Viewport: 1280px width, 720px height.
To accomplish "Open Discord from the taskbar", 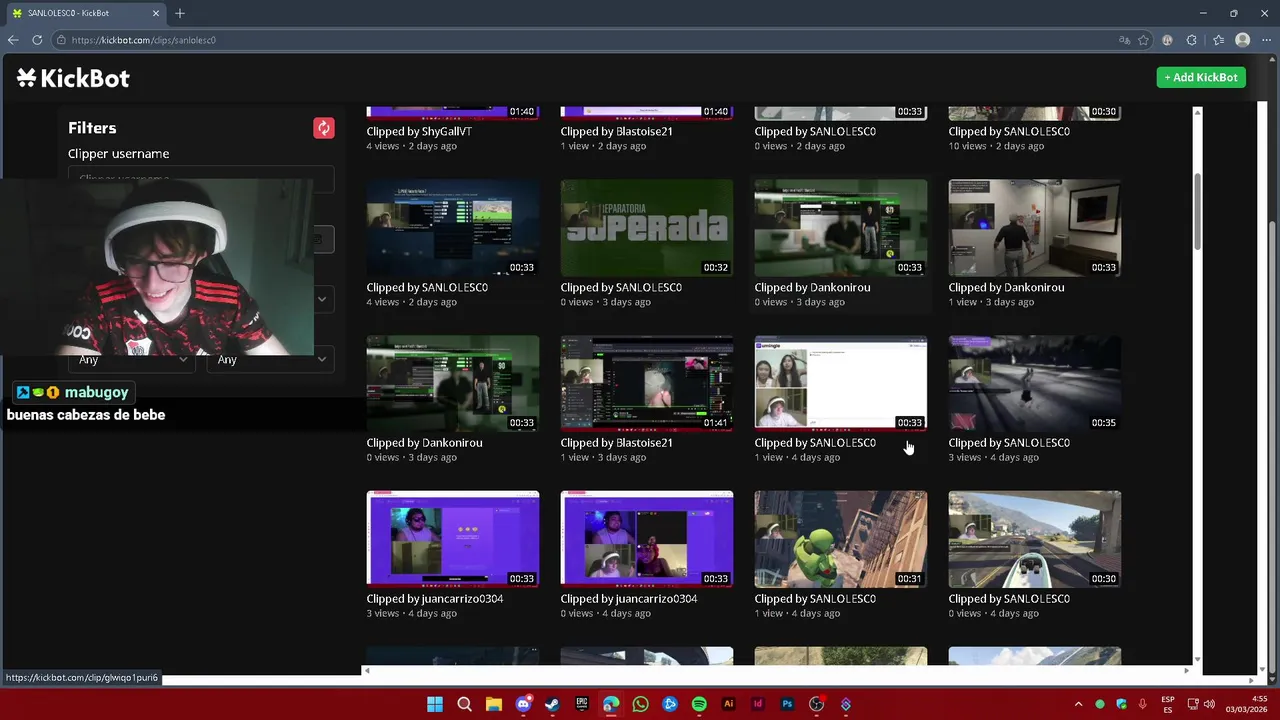I will coord(523,704).
